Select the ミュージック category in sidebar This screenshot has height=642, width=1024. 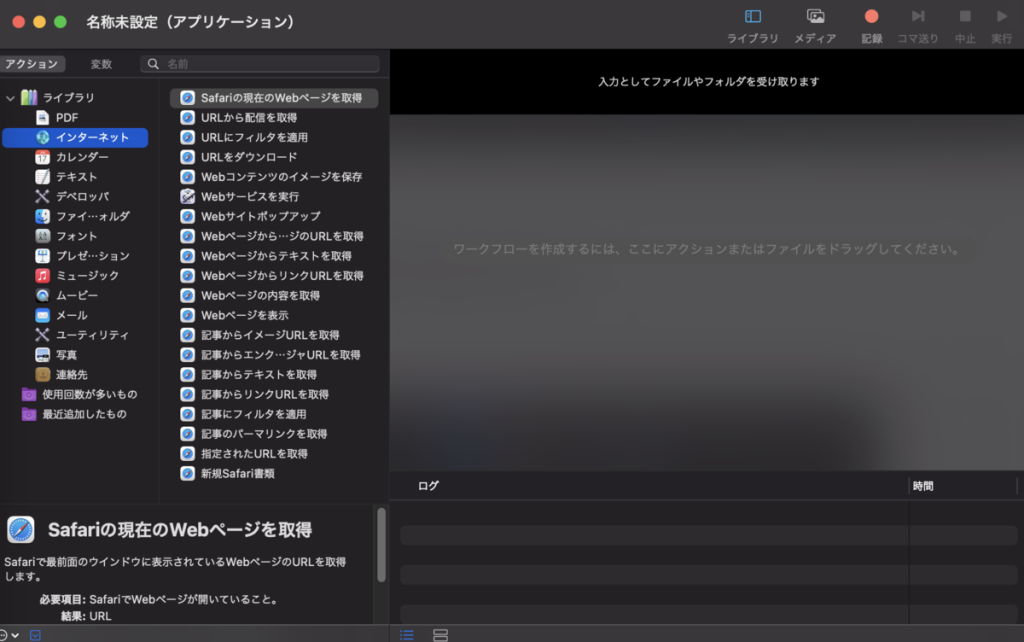click(86, 275)
